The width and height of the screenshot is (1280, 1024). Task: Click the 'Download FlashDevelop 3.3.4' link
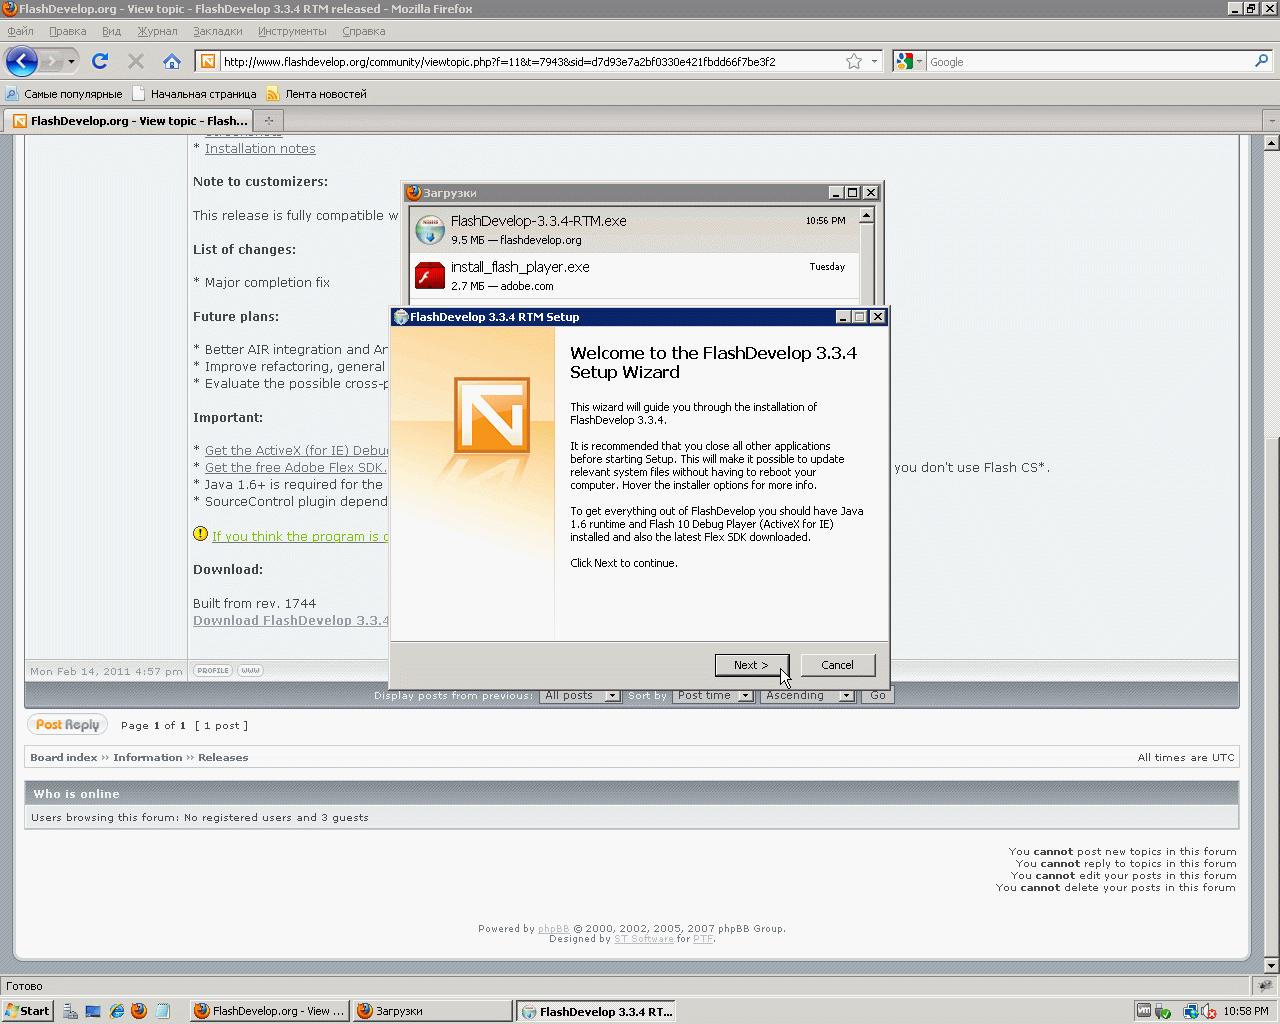pos(291,621)
